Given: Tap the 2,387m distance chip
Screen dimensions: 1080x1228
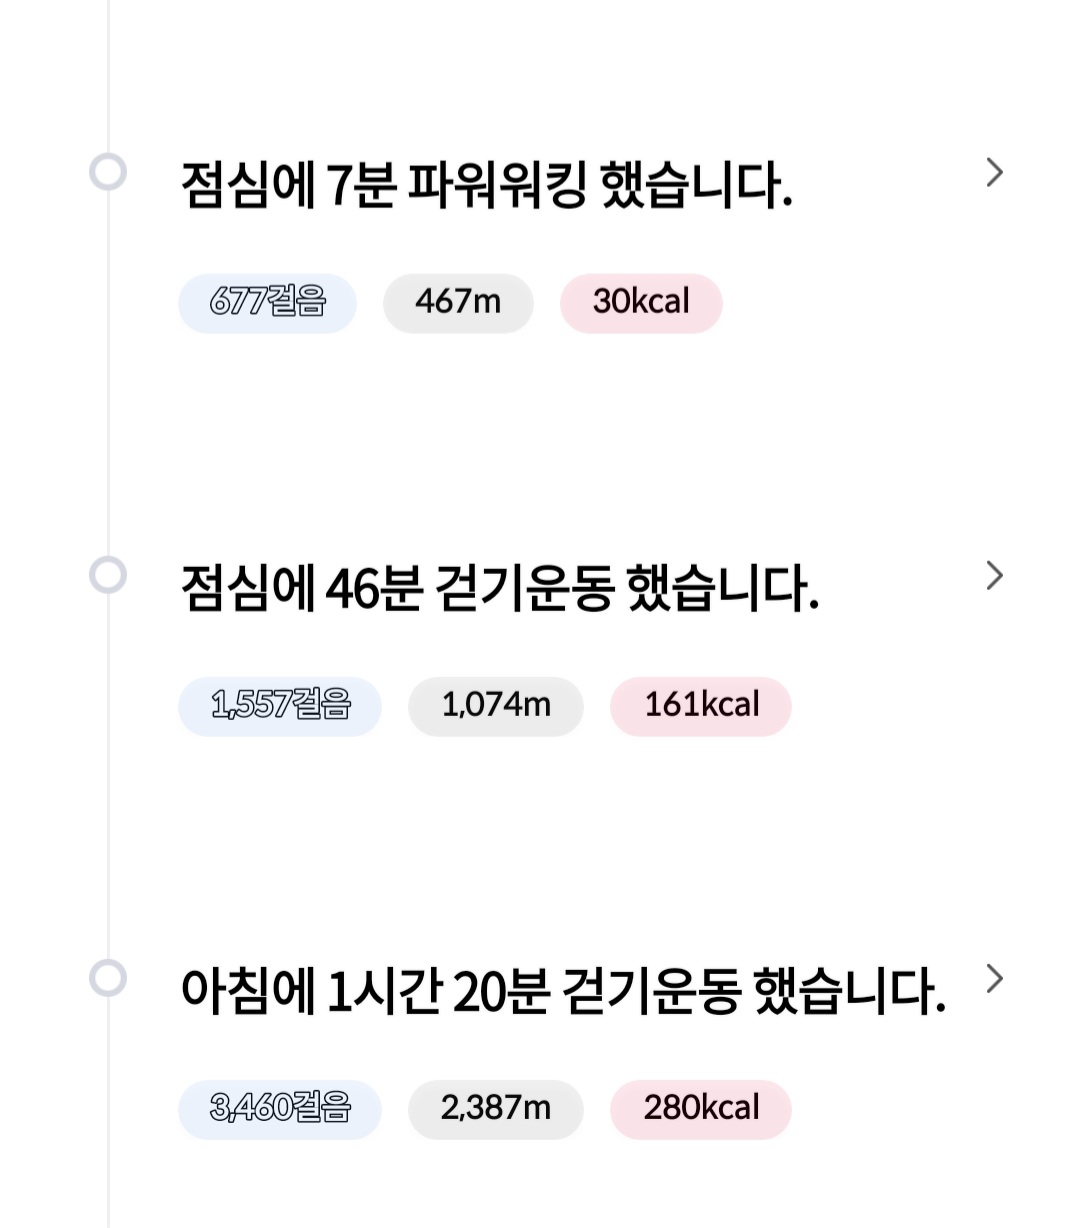Looking at the screenshot, I should click(495, 1109).
